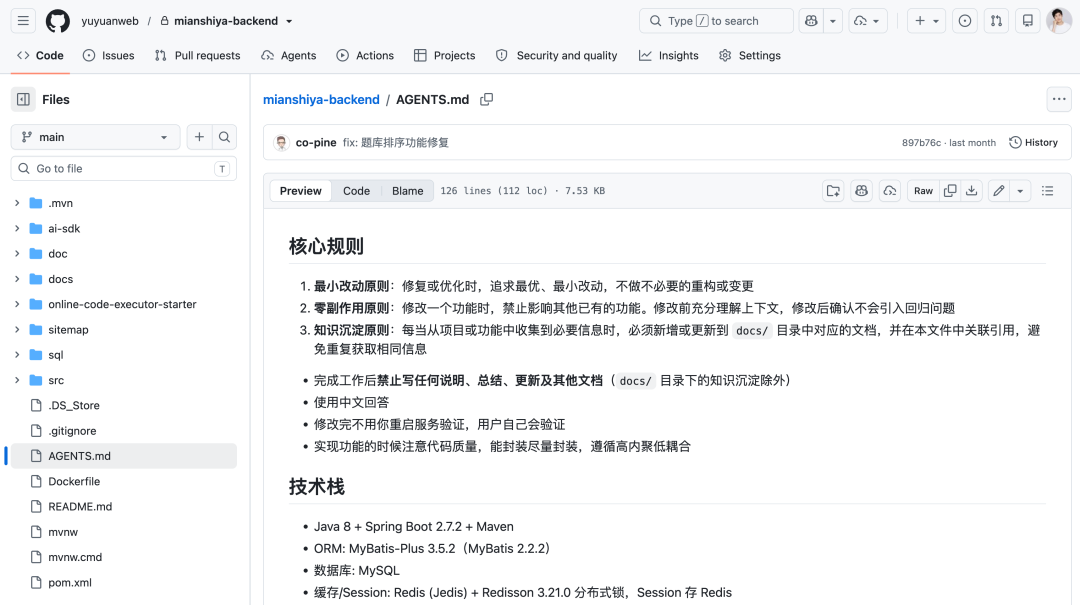Open the Issues tab
The width and height of the screenshot is (1080, 605).
pyautogui.click(x=108, y=55)
